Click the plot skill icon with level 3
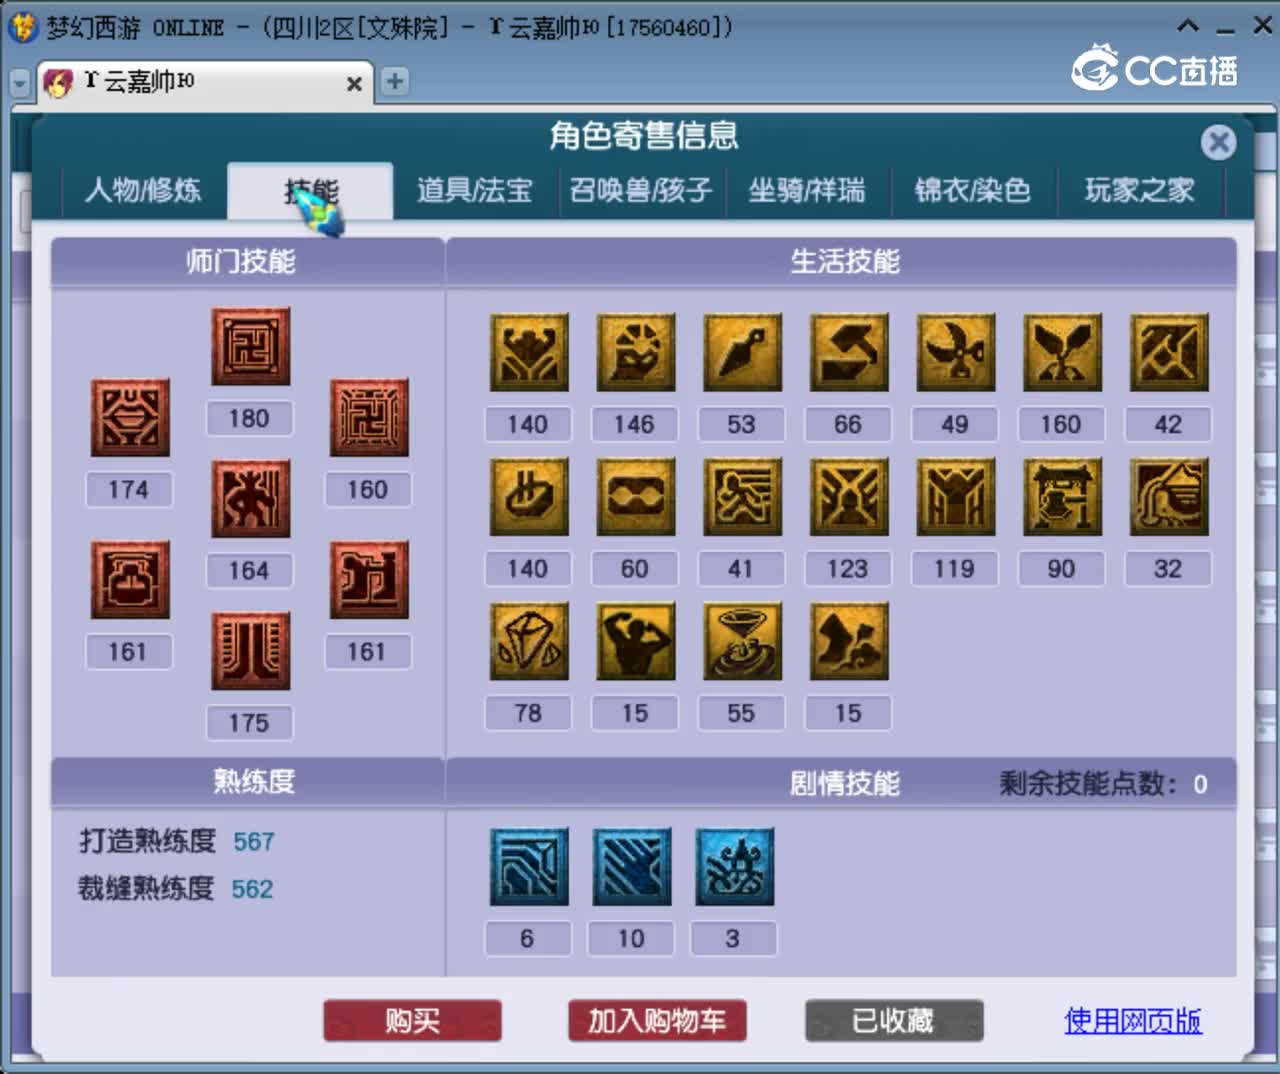The image size is (1280, 1074). pos(734,867)
